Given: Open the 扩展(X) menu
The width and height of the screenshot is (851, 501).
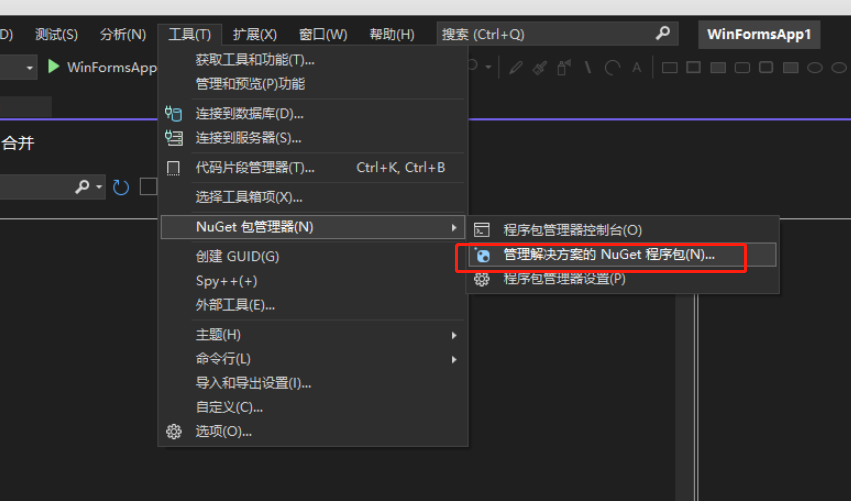Looking at the screenshot, I should 255,34.
